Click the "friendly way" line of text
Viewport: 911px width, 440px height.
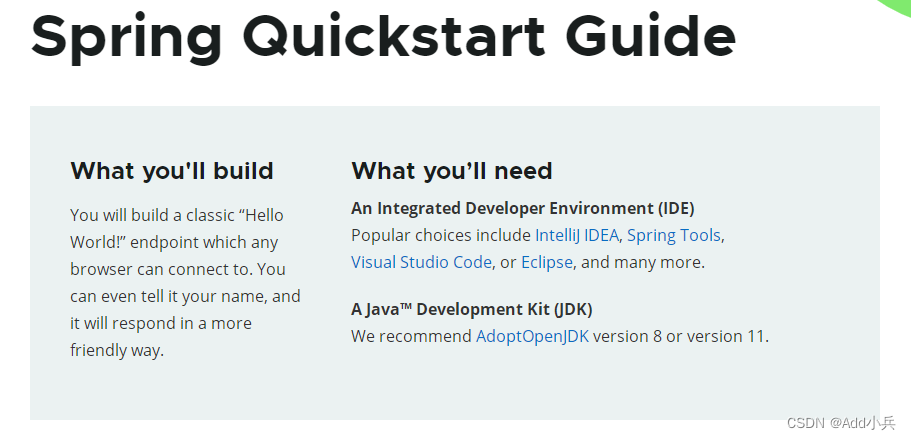(x=116, y=350)
